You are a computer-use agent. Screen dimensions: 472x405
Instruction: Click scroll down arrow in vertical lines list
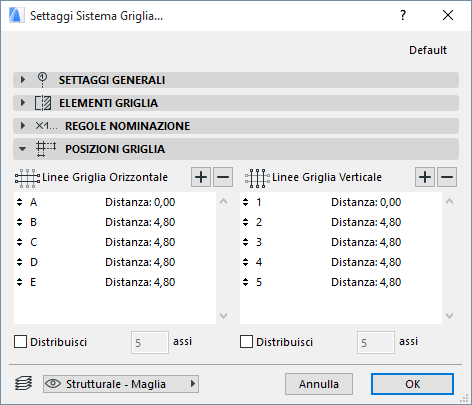(449, 315)
